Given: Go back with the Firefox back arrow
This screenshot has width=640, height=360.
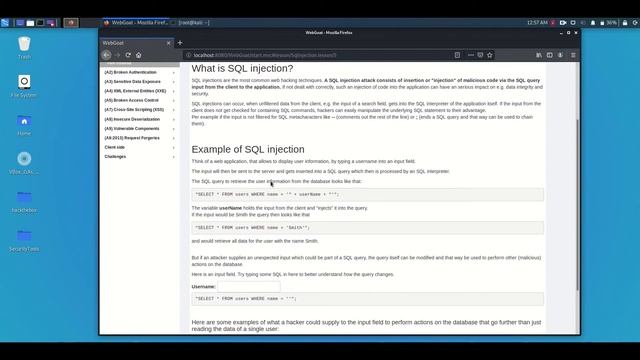Looking at the screenshot, I should pos(107,55).
